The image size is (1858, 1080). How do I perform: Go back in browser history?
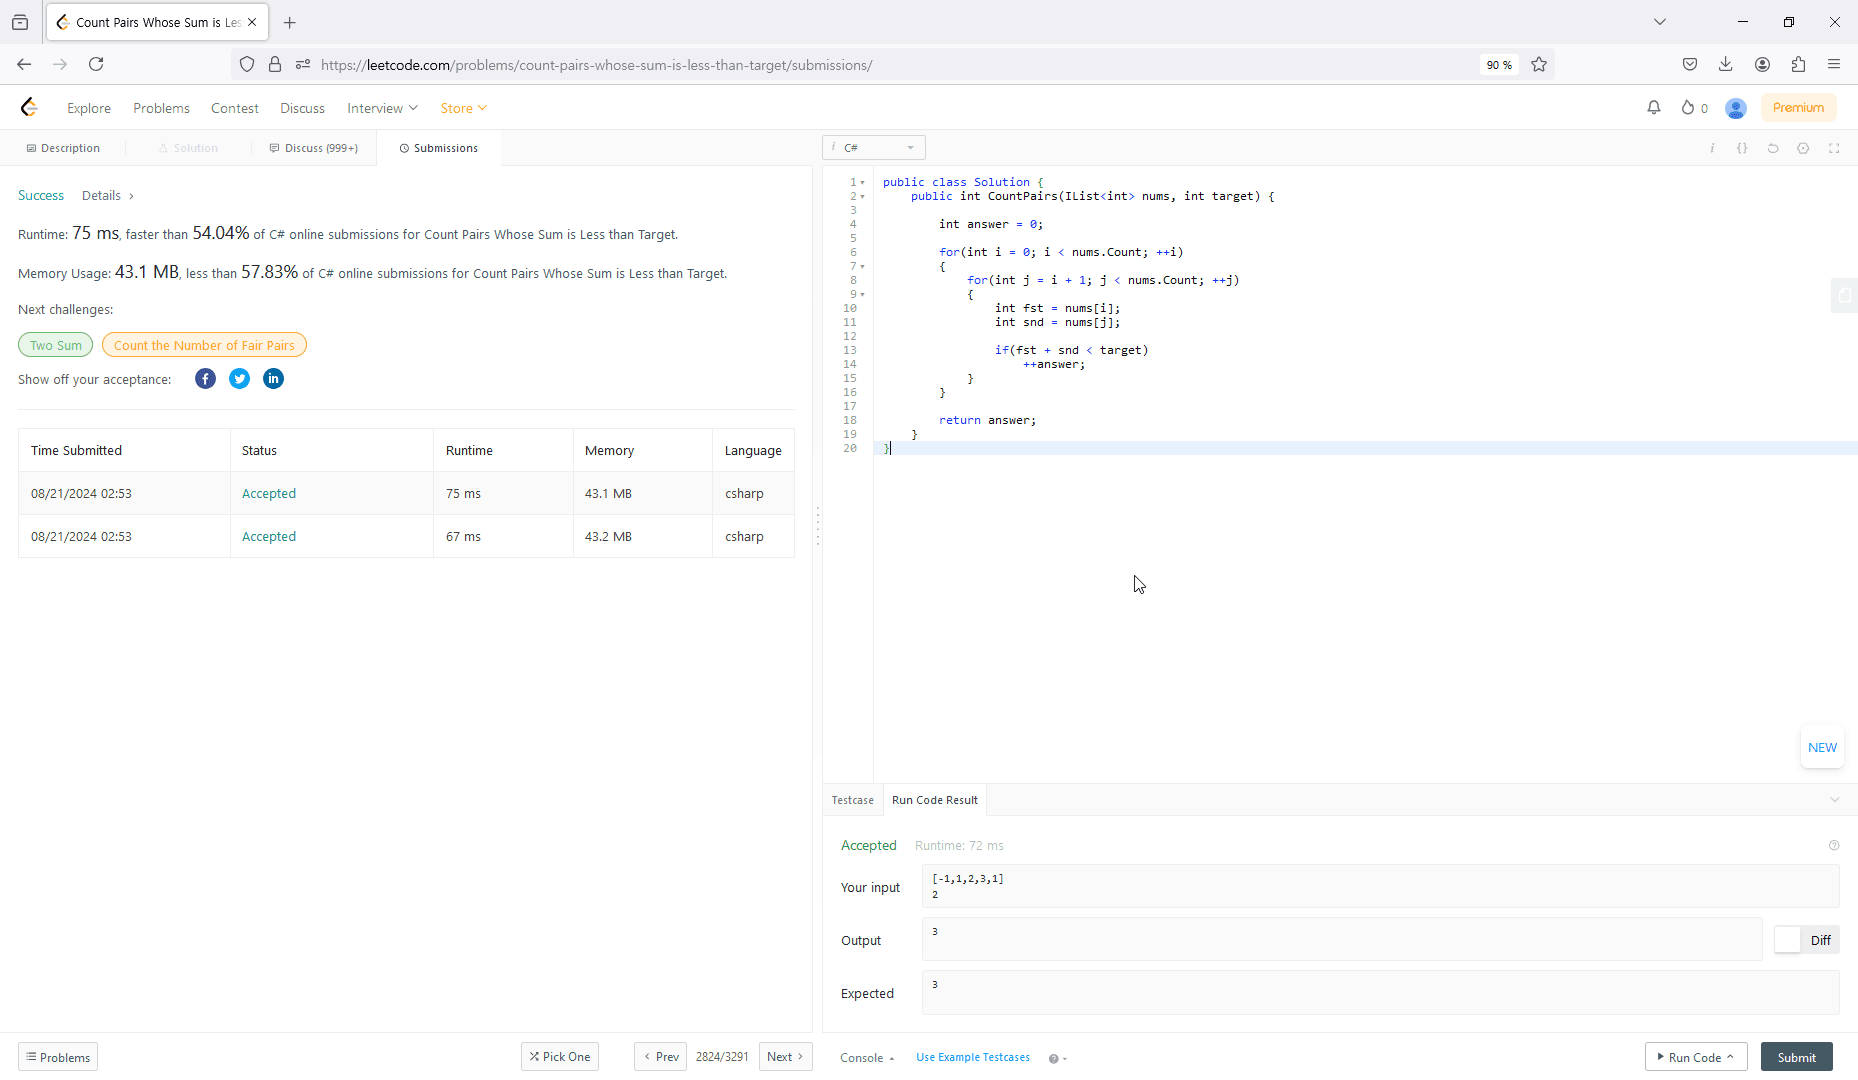(x=24, y=64)
